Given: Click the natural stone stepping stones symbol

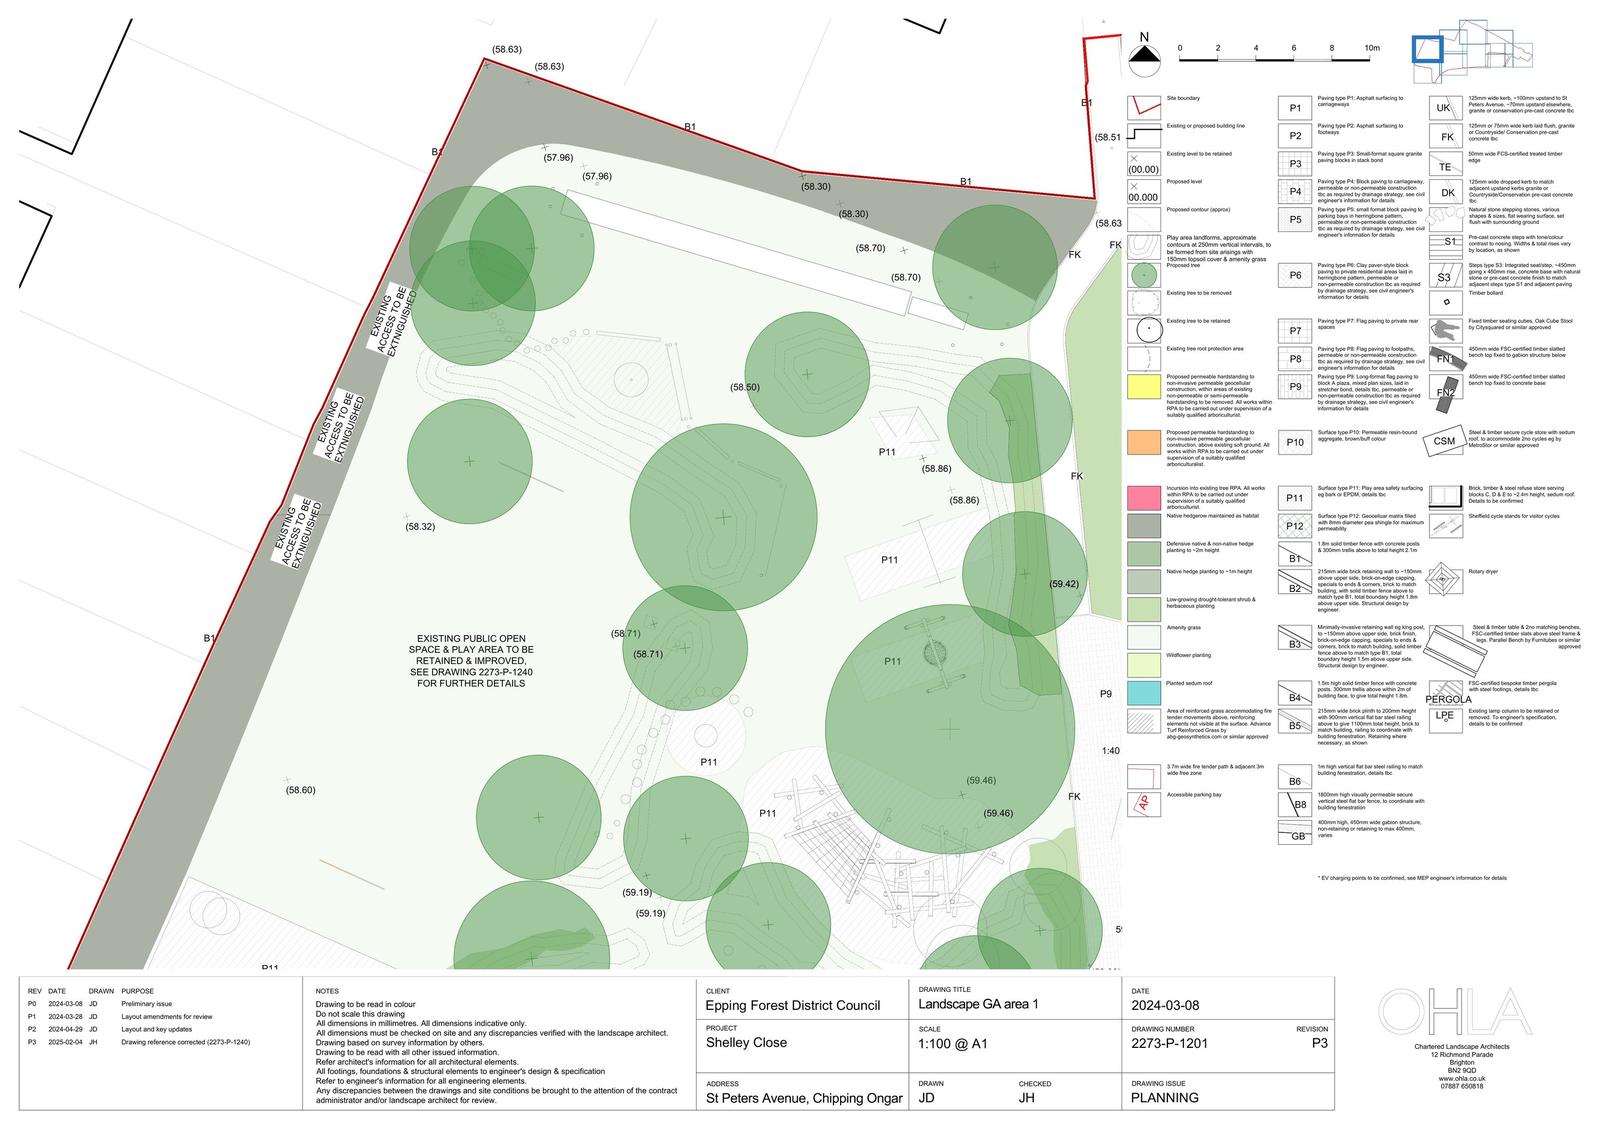Looking at the screenshot, I should click(1445, 215).
